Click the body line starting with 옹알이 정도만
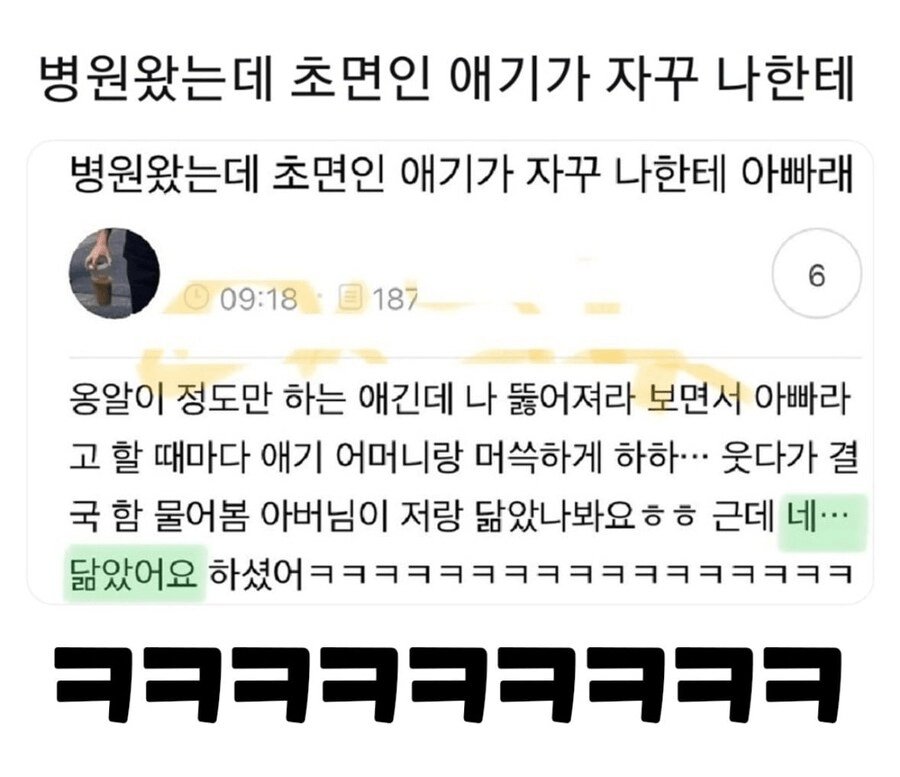Screen dimensions: 900x777 [459, 399]
